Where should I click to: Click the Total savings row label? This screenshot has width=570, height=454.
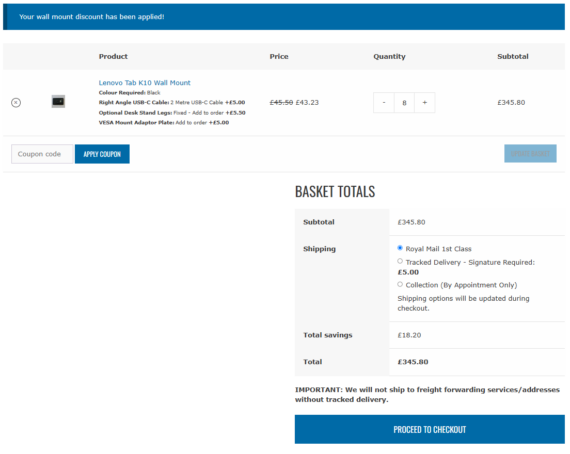pyautogui.click(x=328, y=335)
